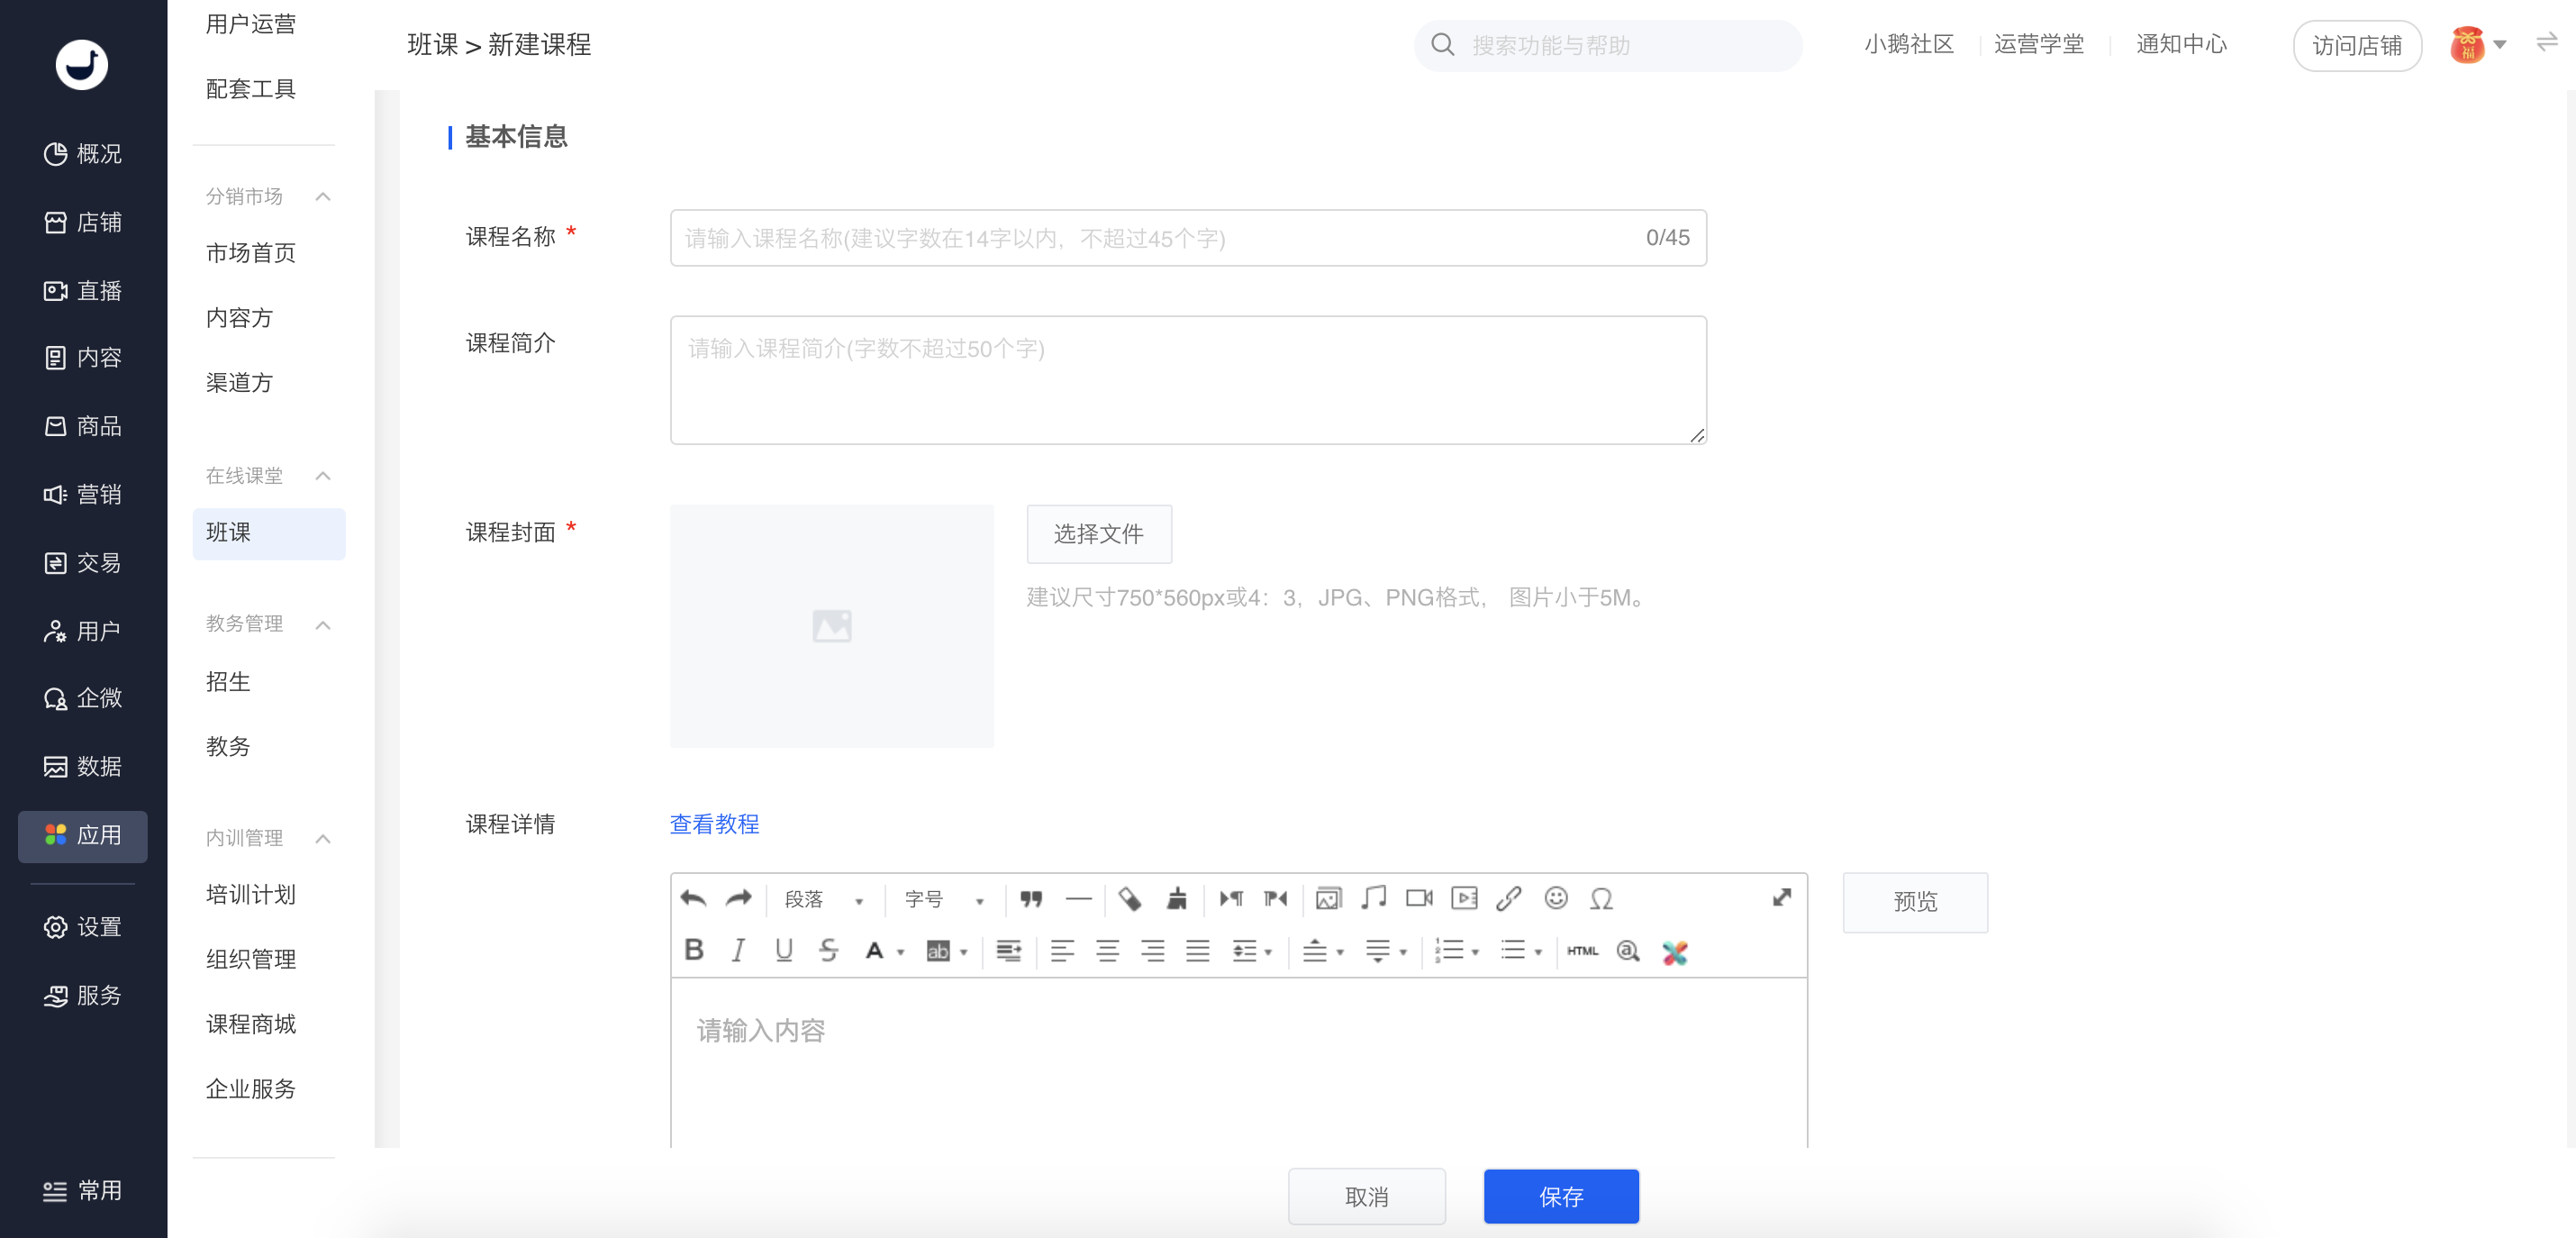The width and height of the screenshot is (2576, 1238).
Task: Insert a blockquote with the quote icon
Action: tap(1031, 898)
